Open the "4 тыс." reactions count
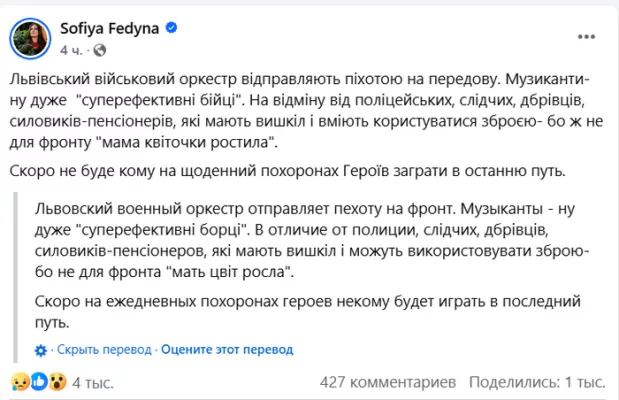Screen dimensions: 619x400 pyautogui.click(x=92, y=382)
